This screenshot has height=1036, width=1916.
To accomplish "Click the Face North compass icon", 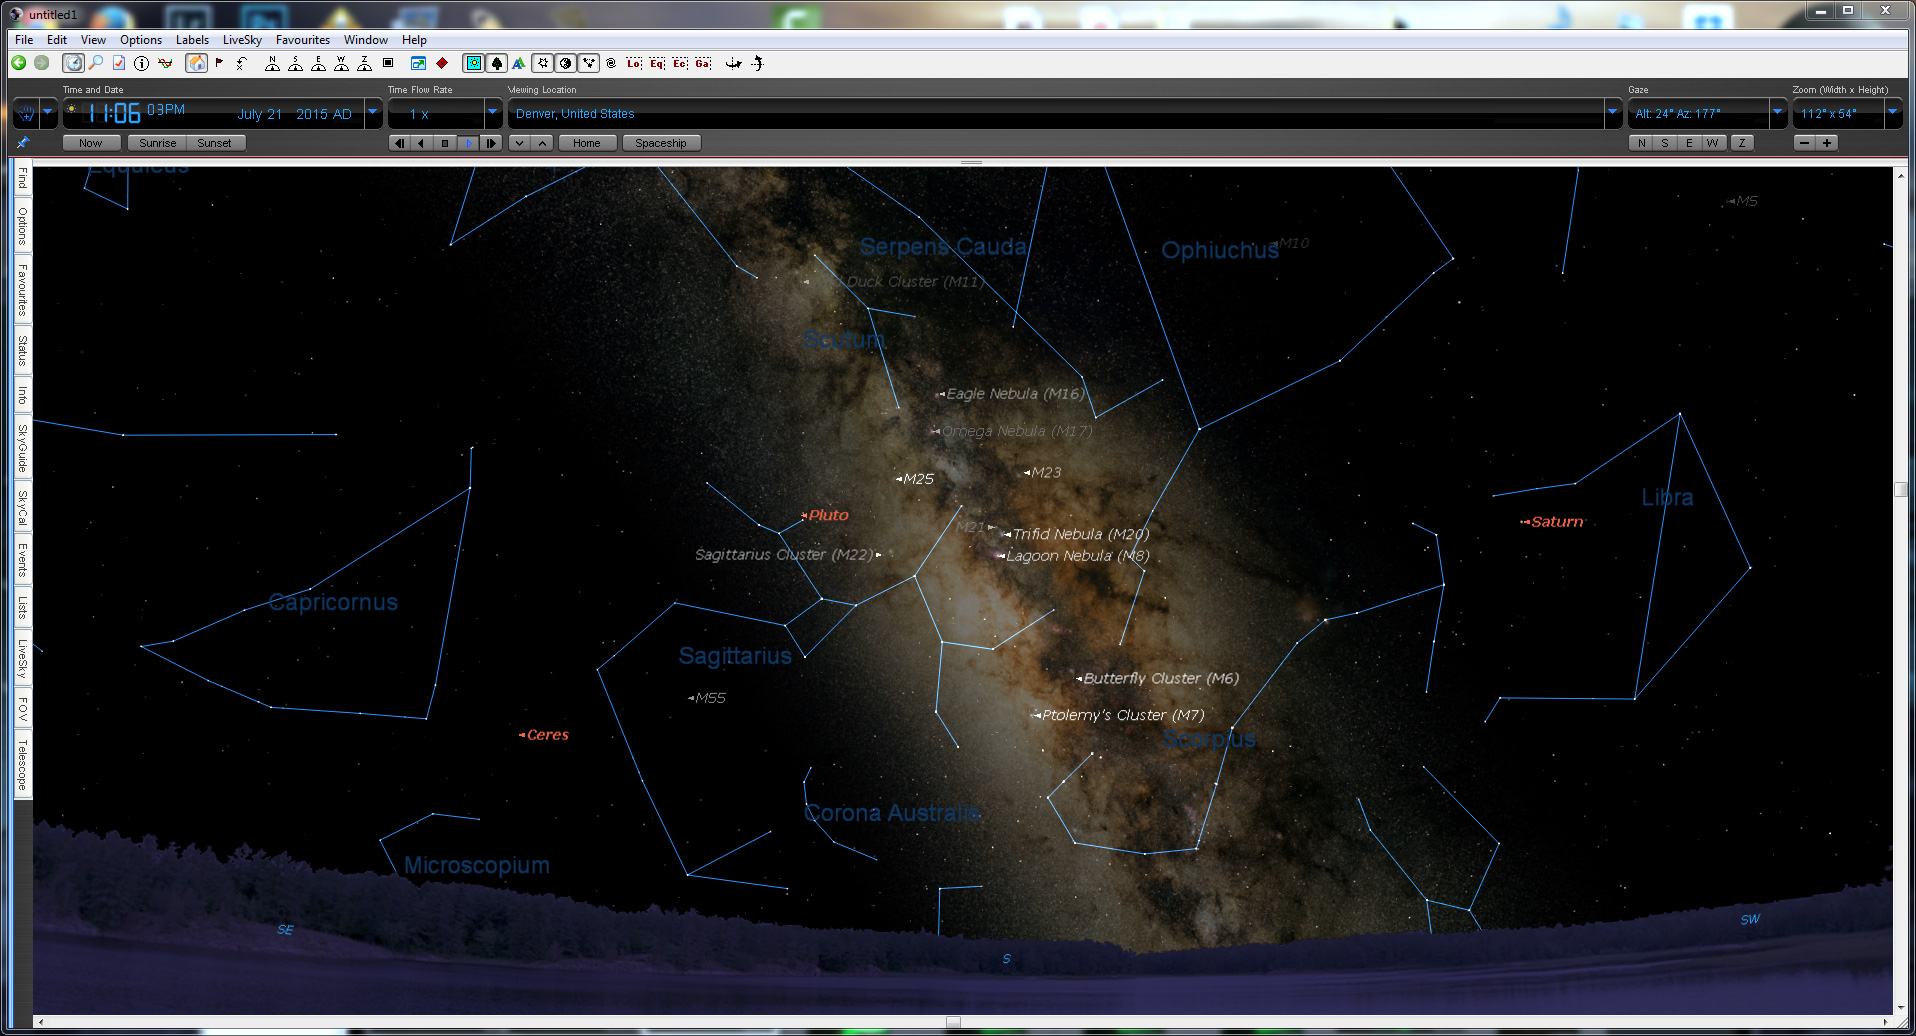I will pos(272,63).
